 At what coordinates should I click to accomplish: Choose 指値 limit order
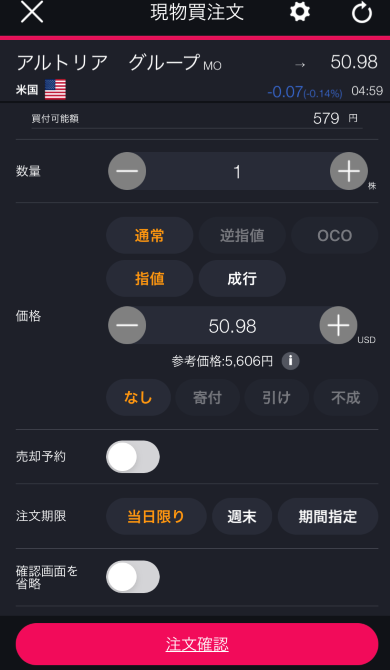pos(150,279)
